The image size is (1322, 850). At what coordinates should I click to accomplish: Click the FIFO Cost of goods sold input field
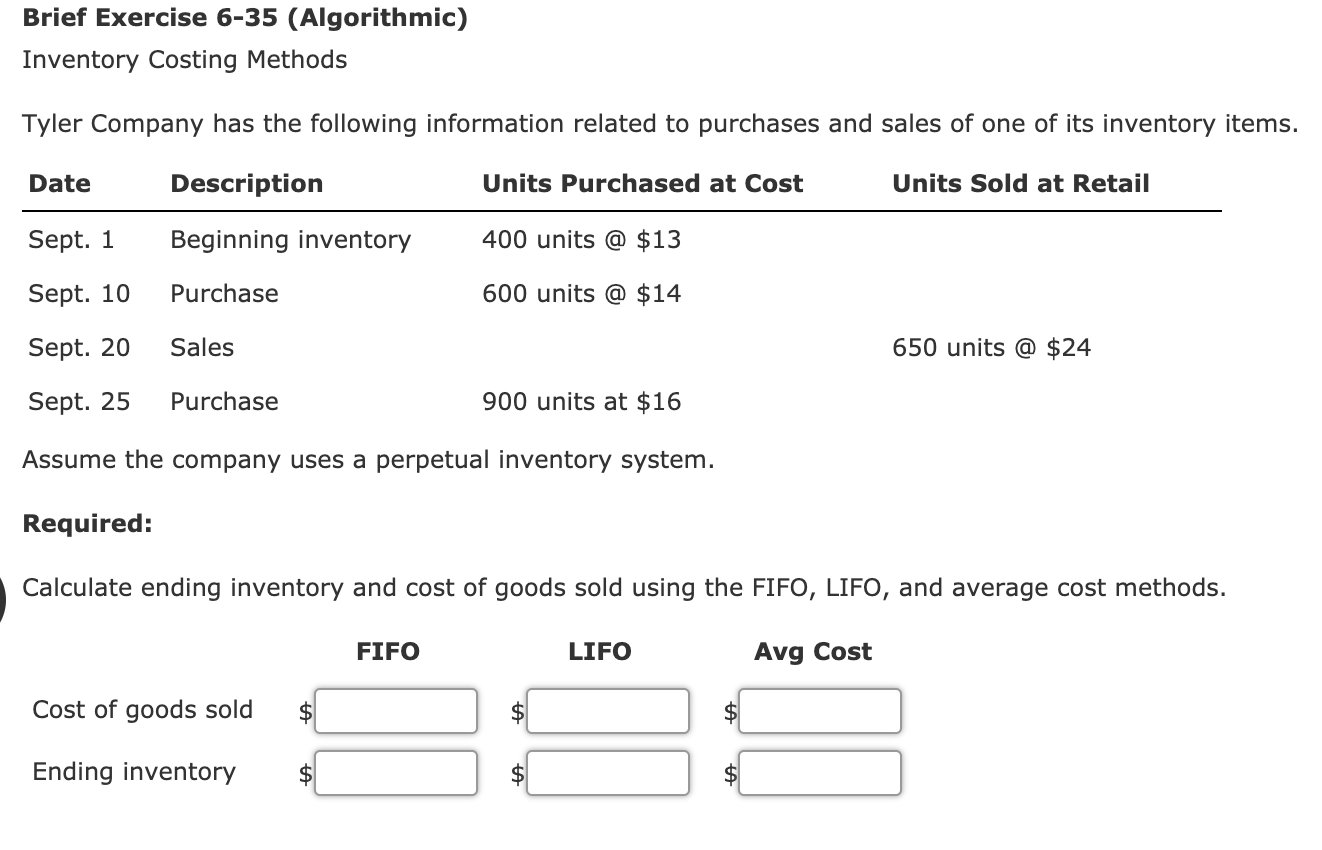click(395, 710)
